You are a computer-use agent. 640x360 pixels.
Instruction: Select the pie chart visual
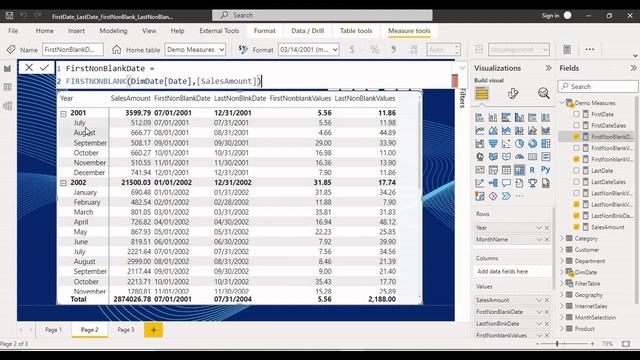[x=519, y=144]
